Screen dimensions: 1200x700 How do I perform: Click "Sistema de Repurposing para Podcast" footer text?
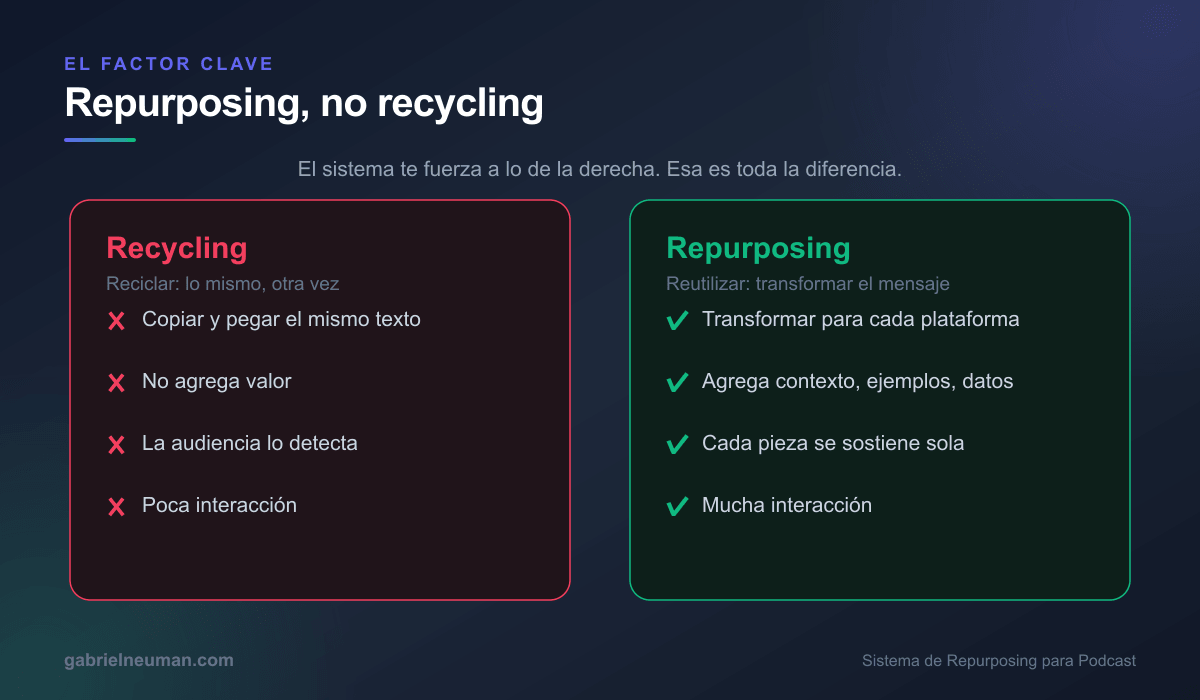tap(999, 660)
